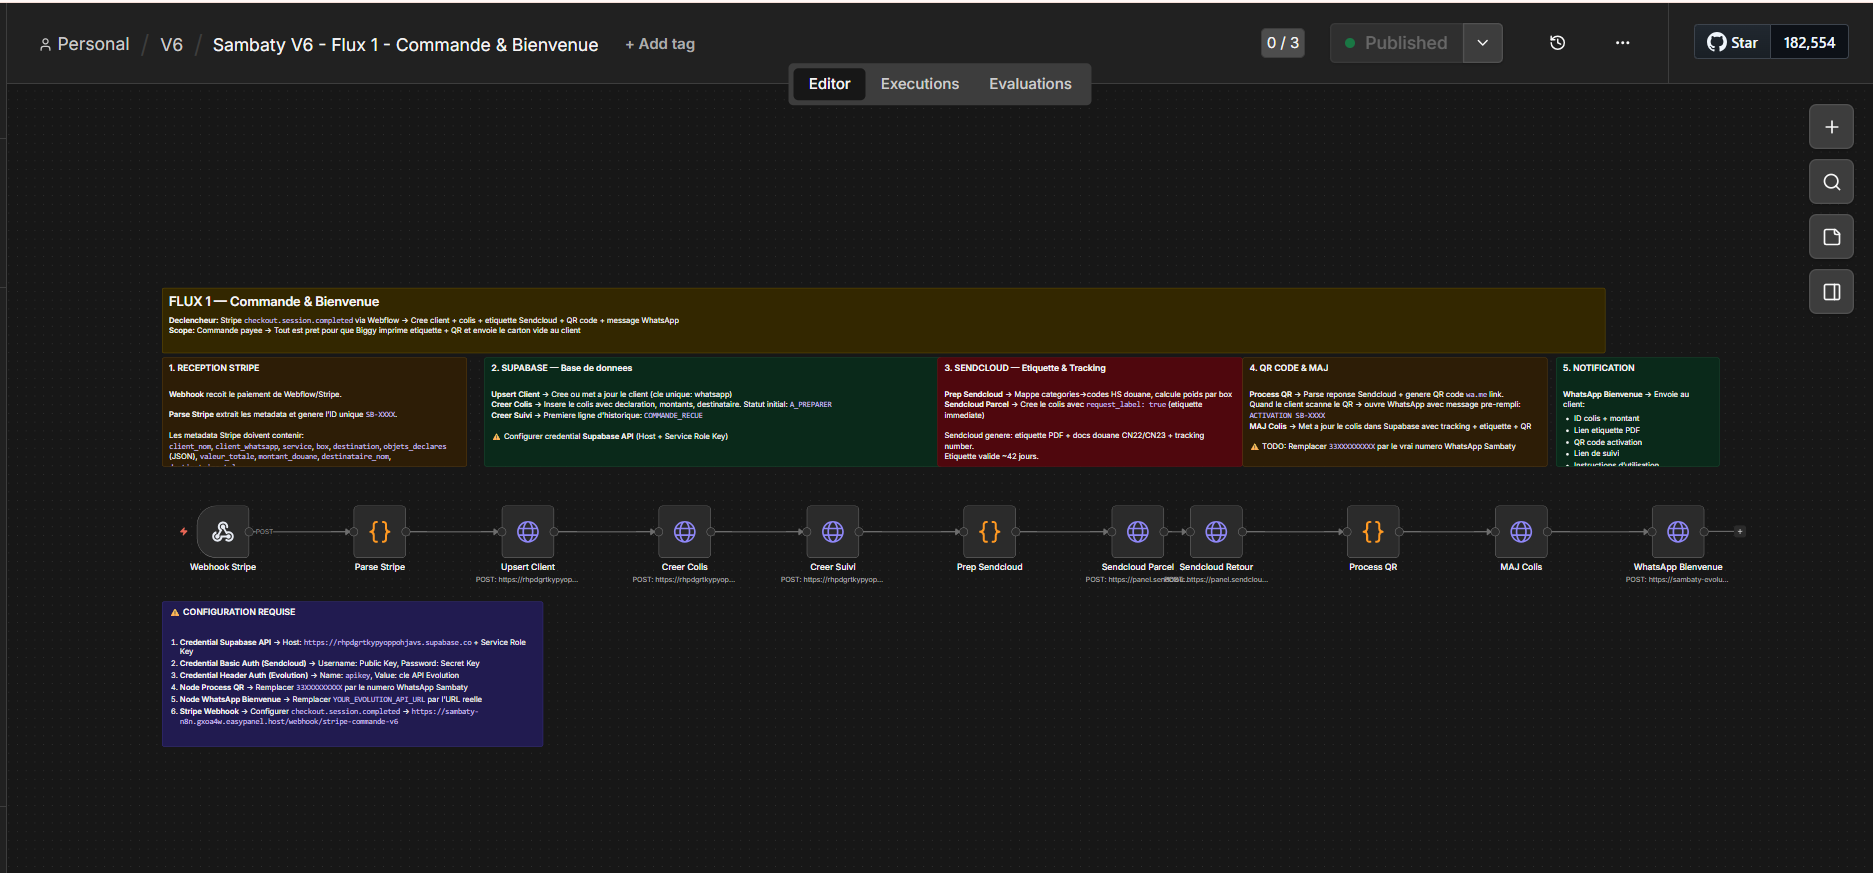Toggle the side panel icon
This screenshot has height=873, width=1873.
click(x=1831, y=292)
